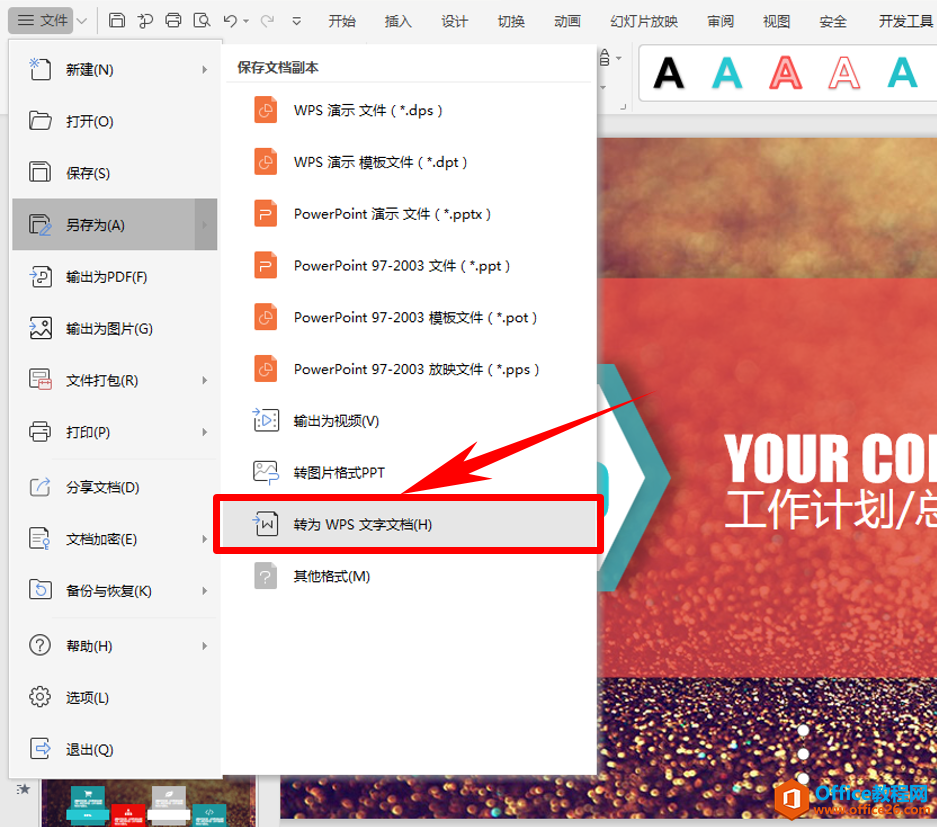Viewport: 937px width, 827px height.
Task: Open the 切换 ribbon tab
Action: [511, 22]
